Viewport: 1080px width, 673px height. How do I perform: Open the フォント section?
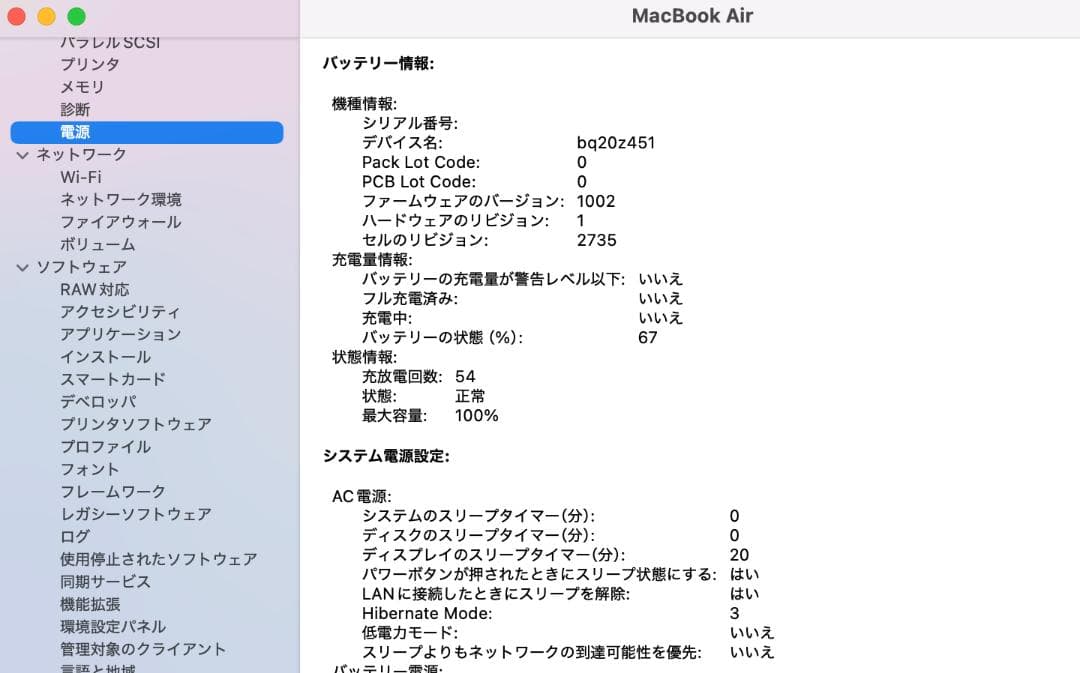point(89,469)
